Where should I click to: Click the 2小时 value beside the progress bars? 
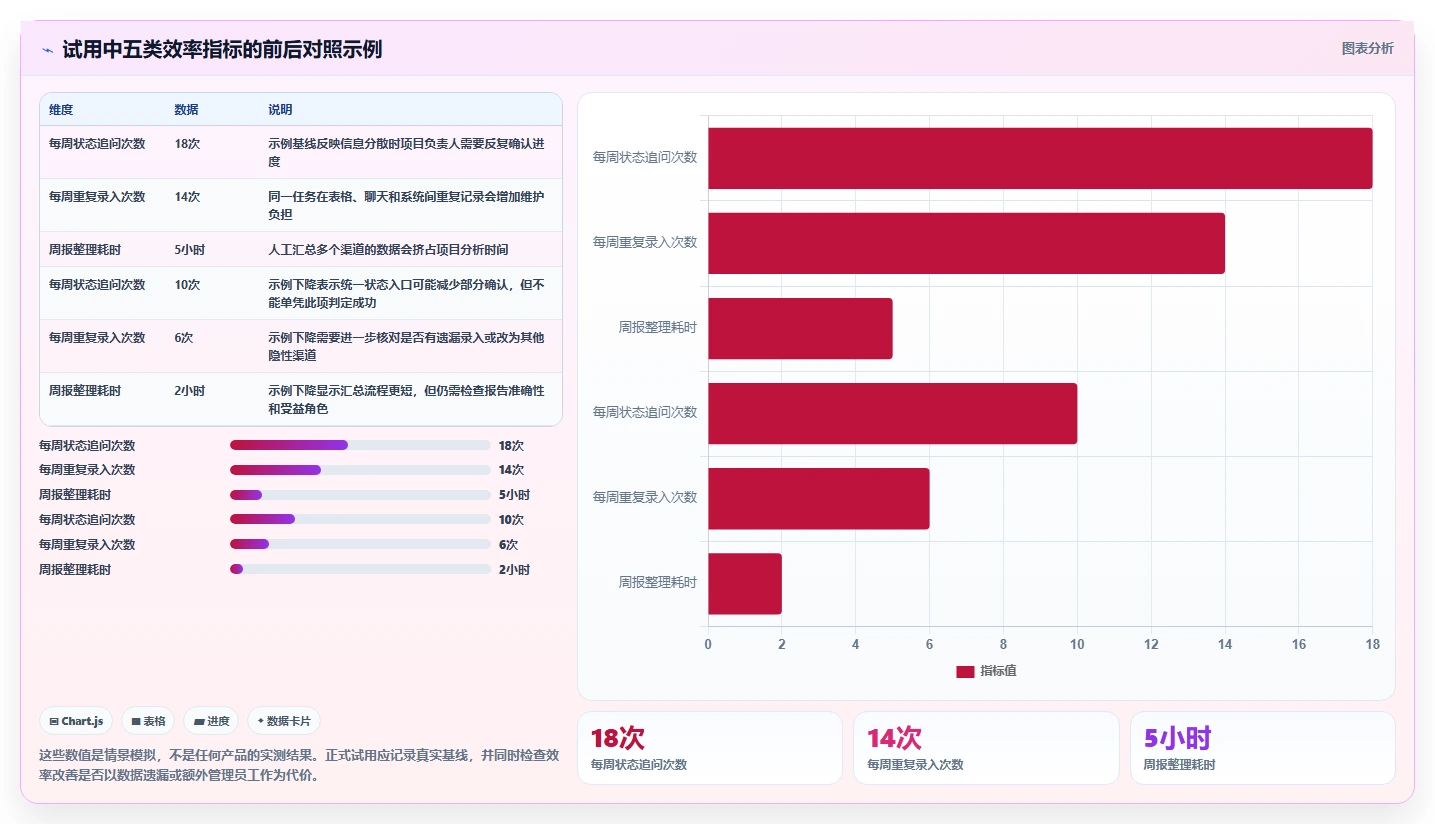pos(514,570)
